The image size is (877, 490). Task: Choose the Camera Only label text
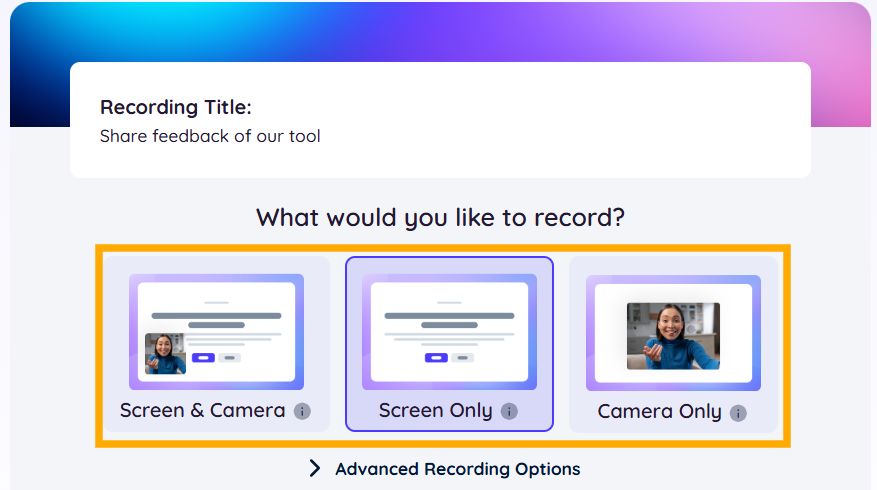click(x=659, y=412)
